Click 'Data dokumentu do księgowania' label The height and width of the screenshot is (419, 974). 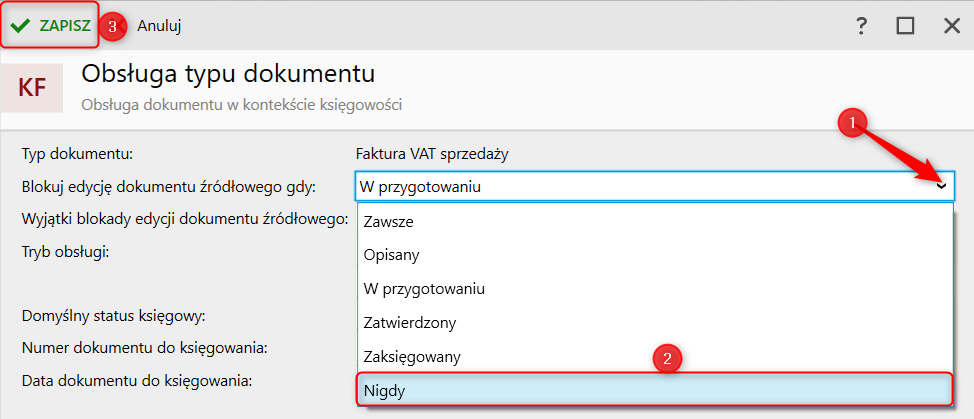136,380
